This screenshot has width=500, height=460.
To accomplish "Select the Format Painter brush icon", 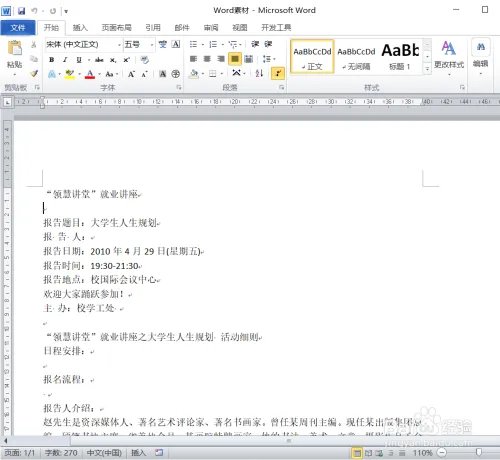I will (34, 73).
